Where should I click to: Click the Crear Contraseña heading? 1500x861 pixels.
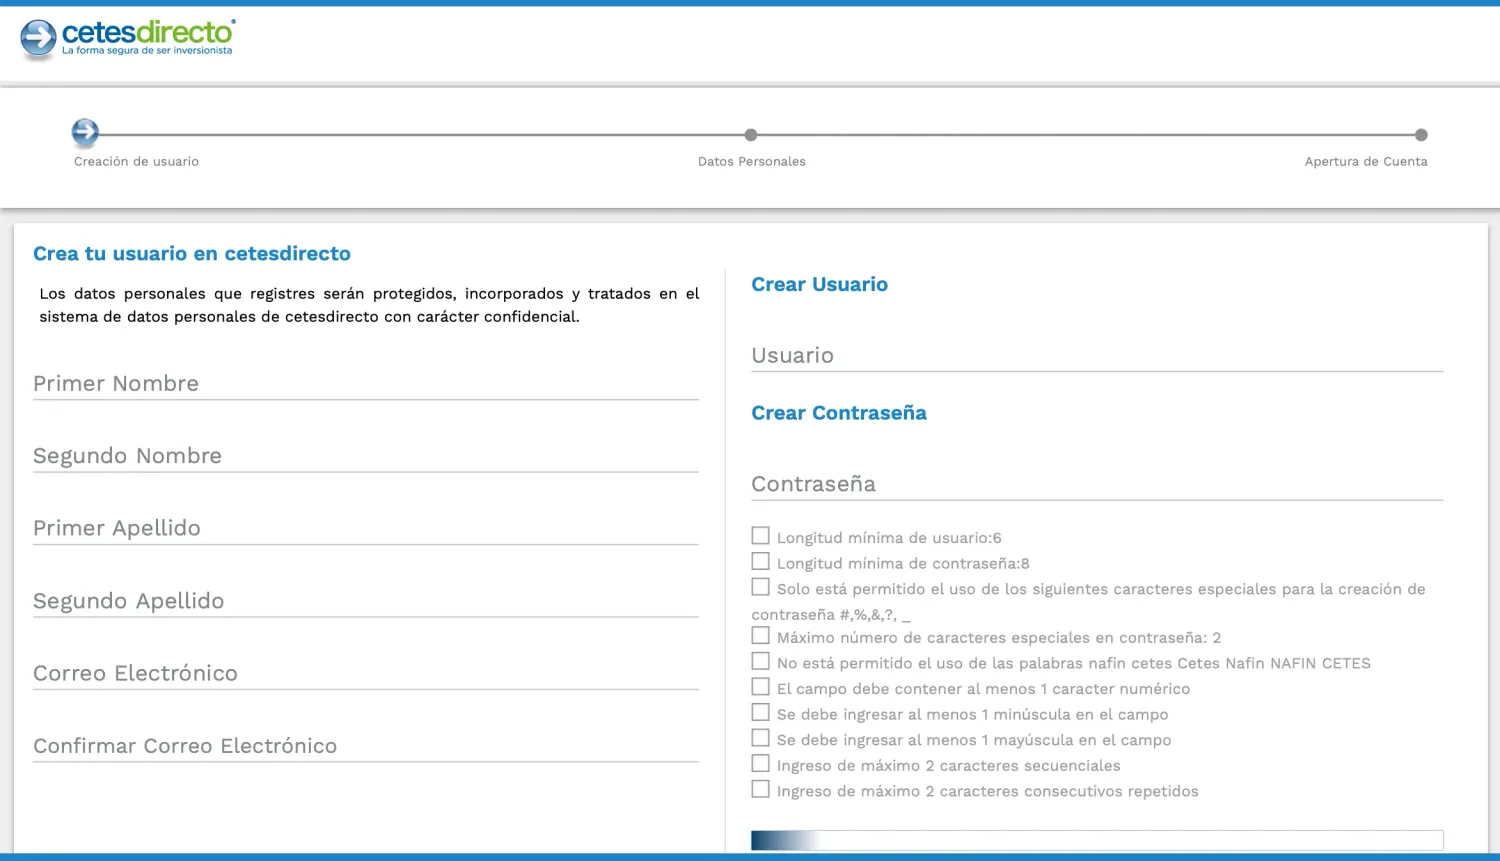pos(839,413)
